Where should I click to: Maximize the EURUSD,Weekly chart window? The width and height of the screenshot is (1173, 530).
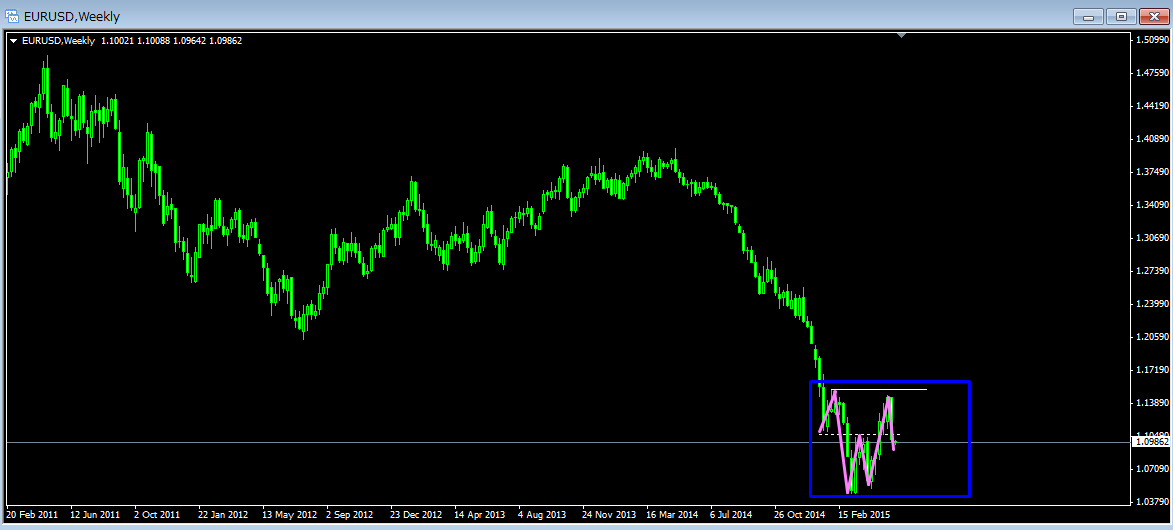[x=1121, y=16]
